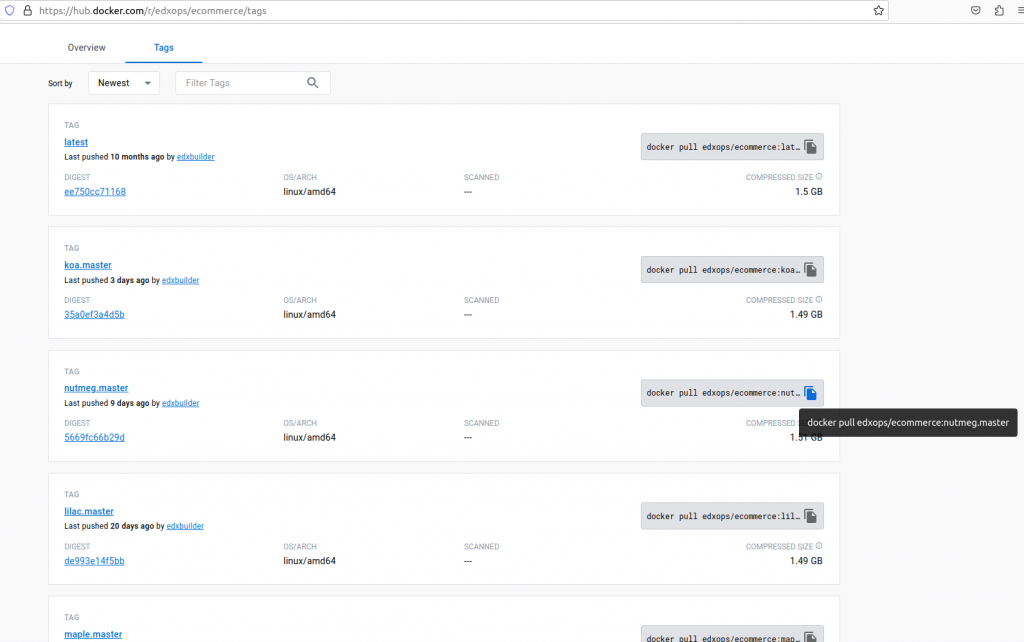The image size is (1024, 642).
Task: Open the Pocket save icon in browser toolbar
Action: (x=976, y=10)
